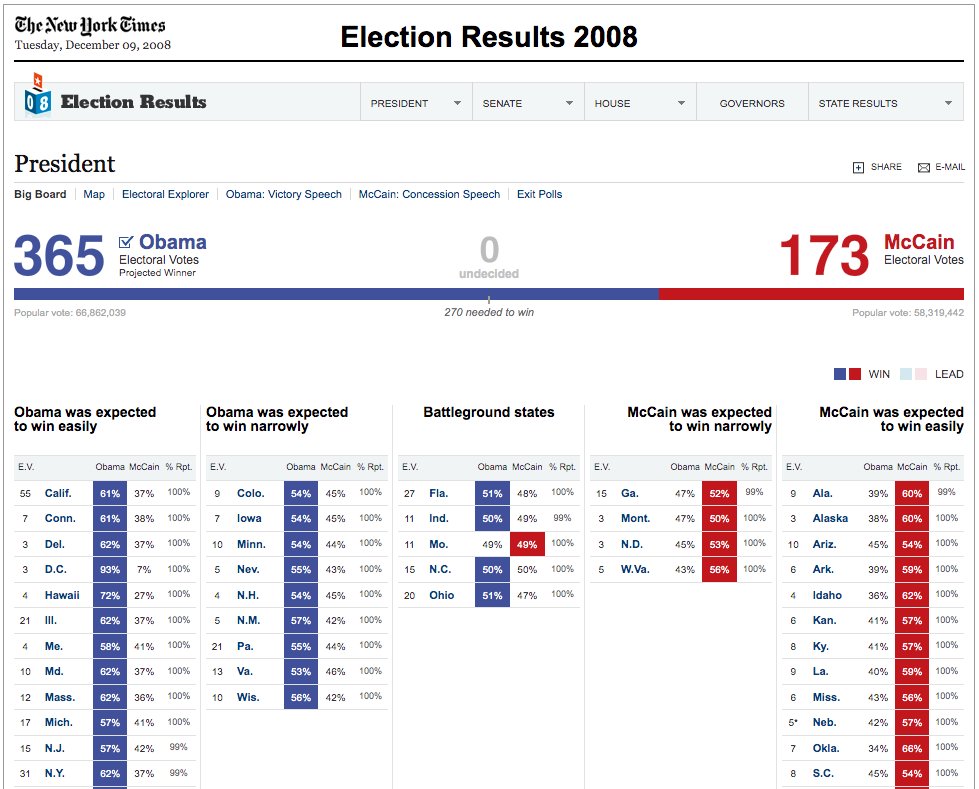Open the Exit Polls link
This screenshot has width=979, height=789.
[539, 194]
